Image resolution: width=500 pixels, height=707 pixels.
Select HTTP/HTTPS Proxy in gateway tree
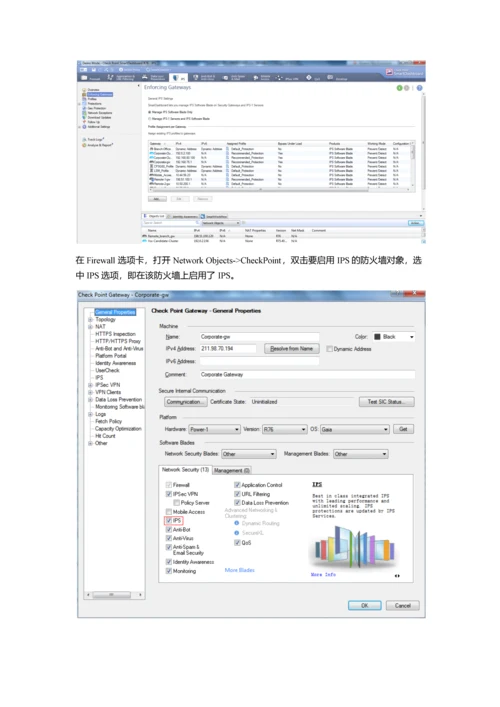pos(118,341)
